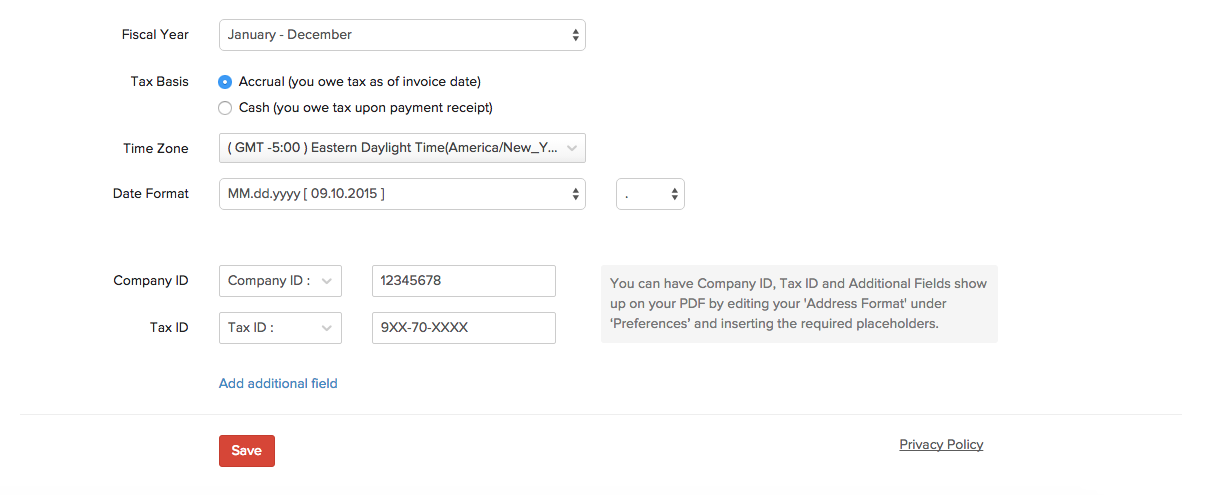The image size is (1213, 495).
Task: Click Add additional field link
Action: point(278,383)
